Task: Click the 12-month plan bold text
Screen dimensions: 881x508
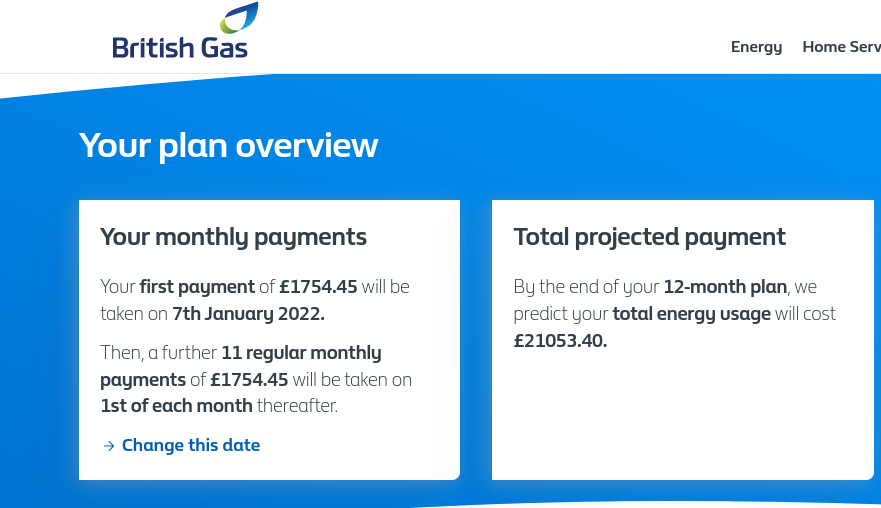Action: click(x=725, y=287)
